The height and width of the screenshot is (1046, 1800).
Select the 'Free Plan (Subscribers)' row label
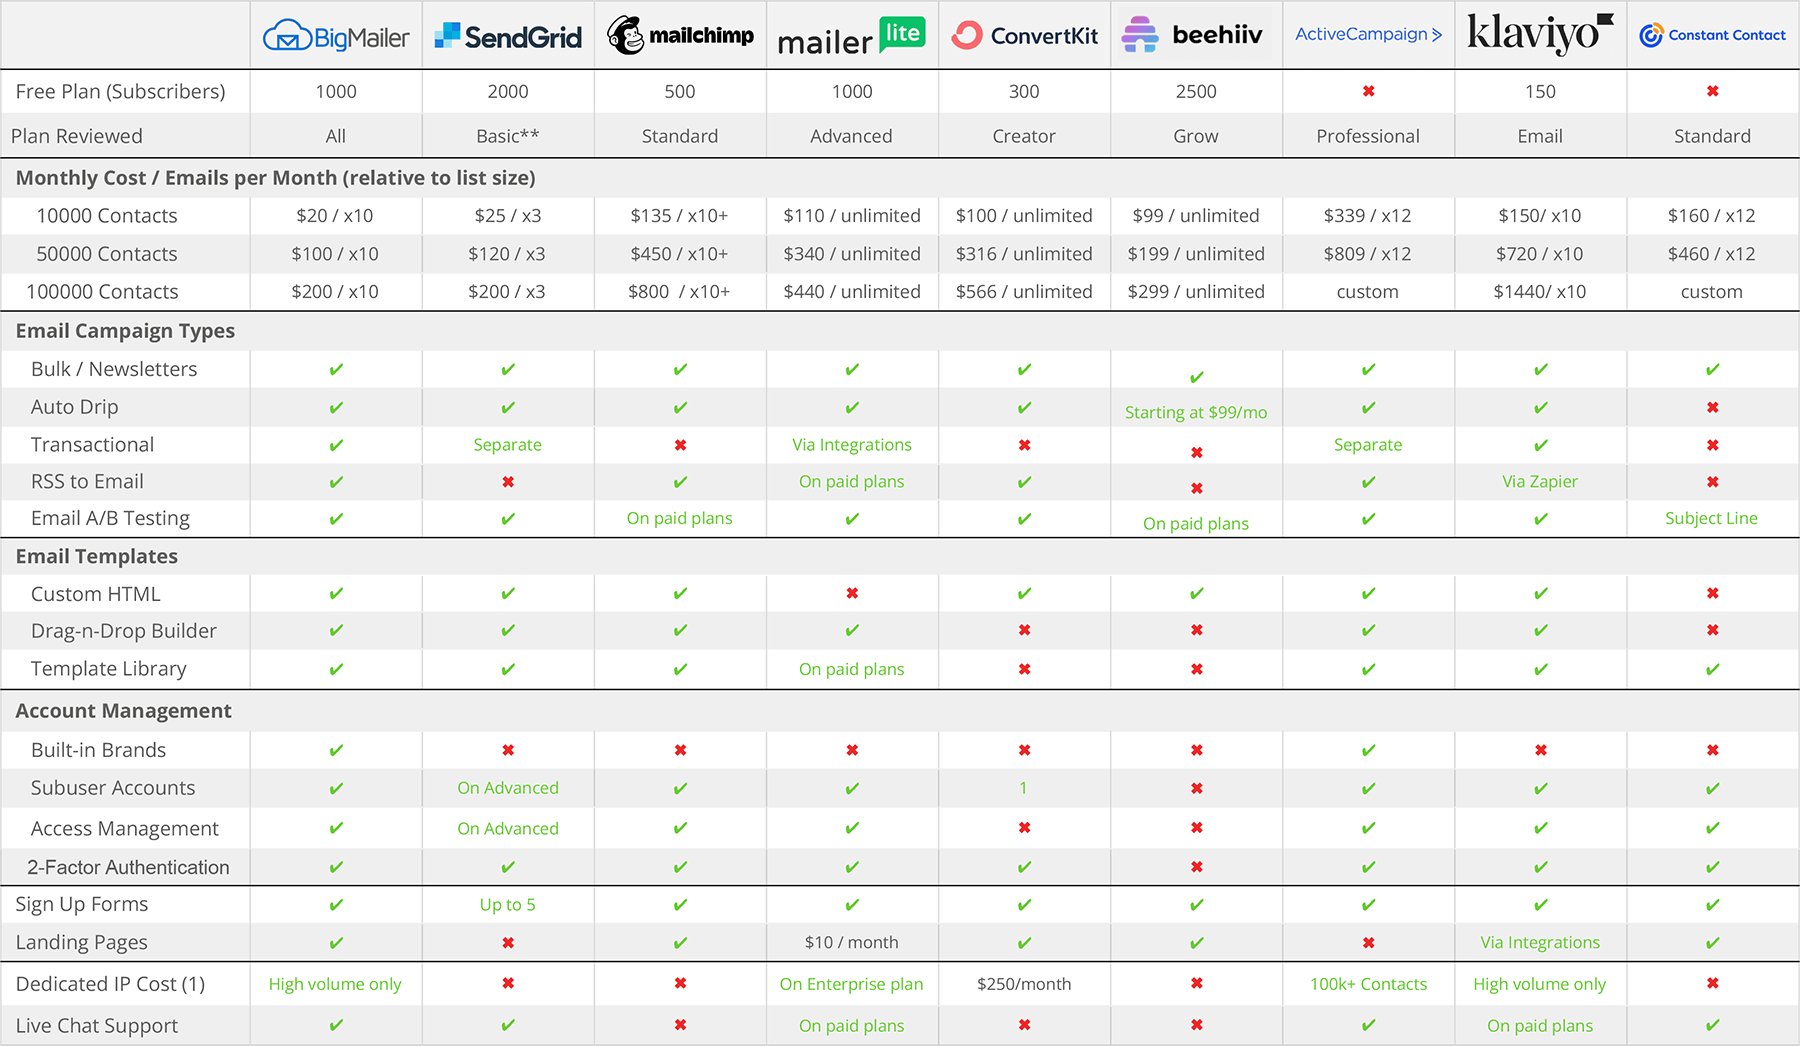pos(120,91)
